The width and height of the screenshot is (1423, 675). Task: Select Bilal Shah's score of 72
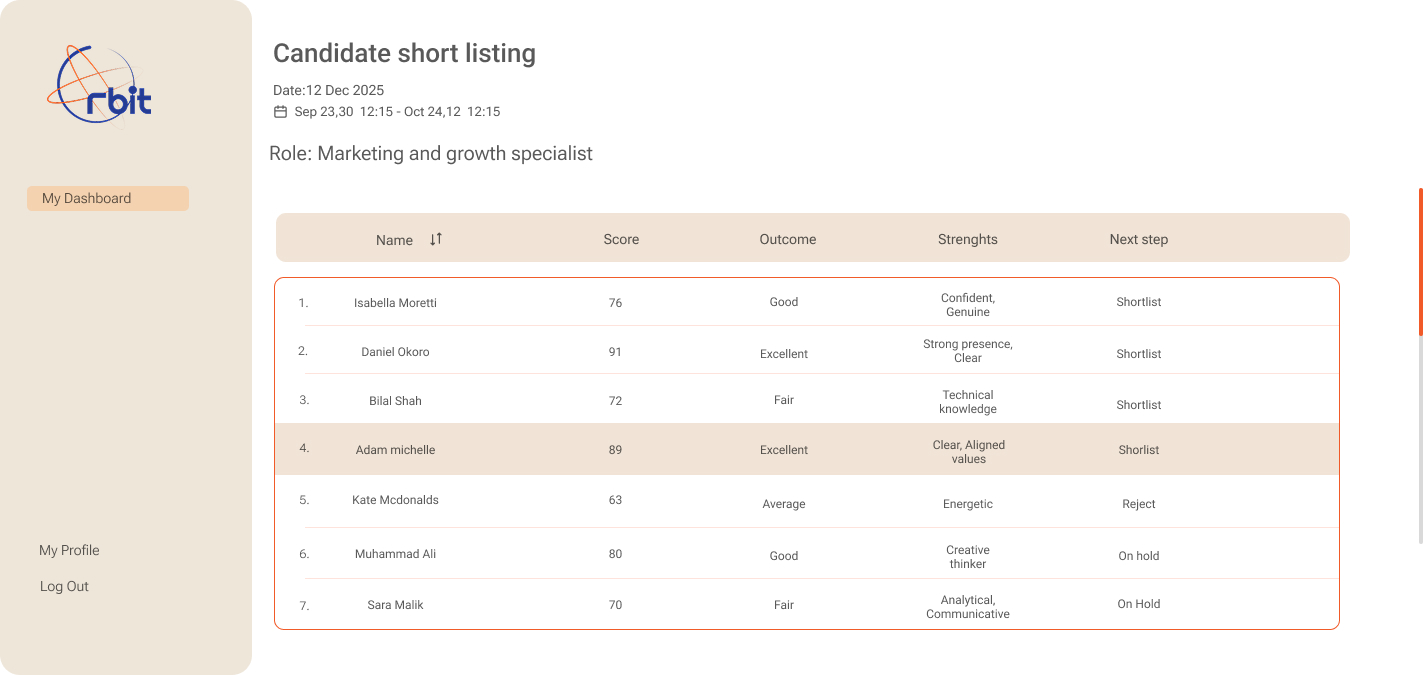pyautogui.click(x=615, y=399)
